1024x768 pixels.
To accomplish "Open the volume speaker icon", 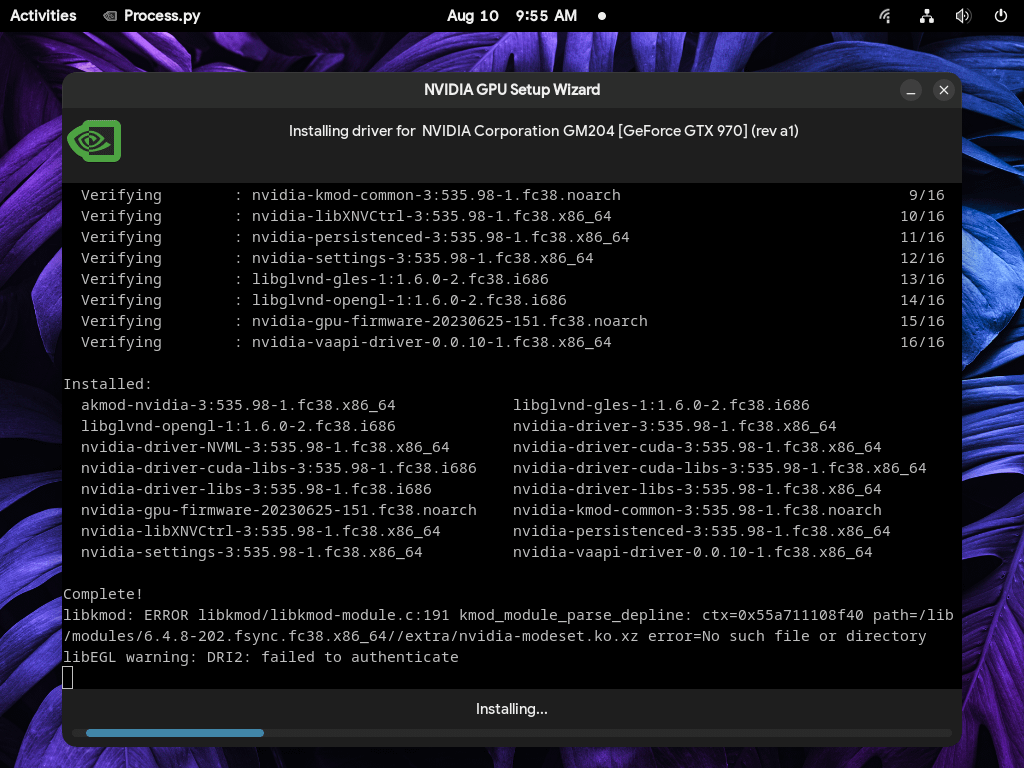I will point(963,16).
